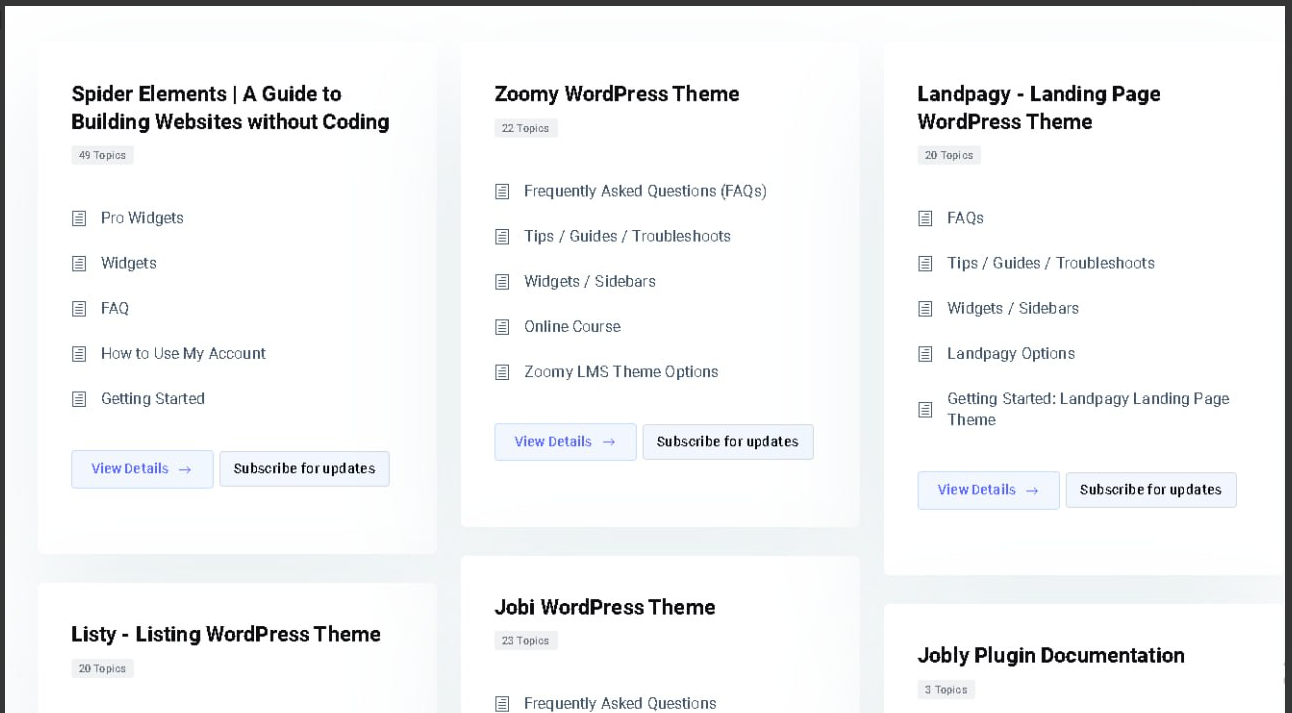Open the Landpagy Options topic
This screenshot has width=1292, height=713.
tap(1011, 353)
